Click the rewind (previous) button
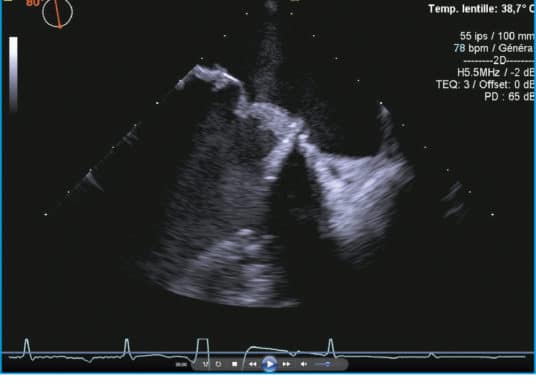 pos(253,364)
